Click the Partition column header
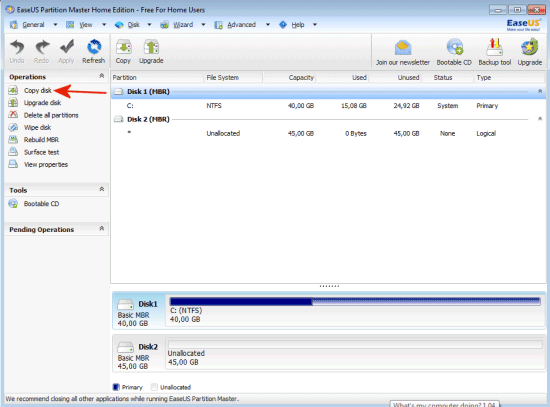Screen dimensions: 550x407 pyautogui.click(x=157, y=78)
